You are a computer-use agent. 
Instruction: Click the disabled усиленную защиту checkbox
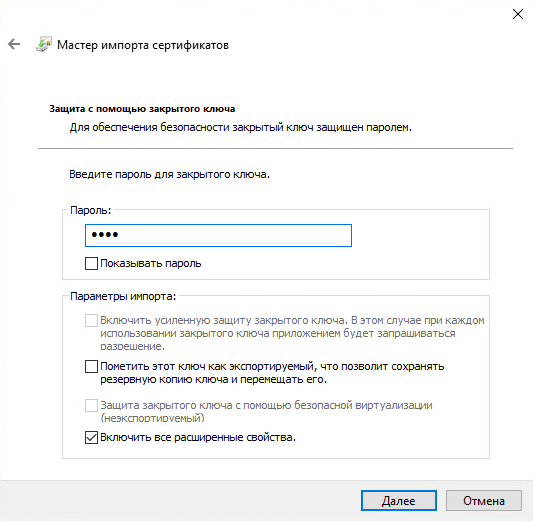coord(91,321)
